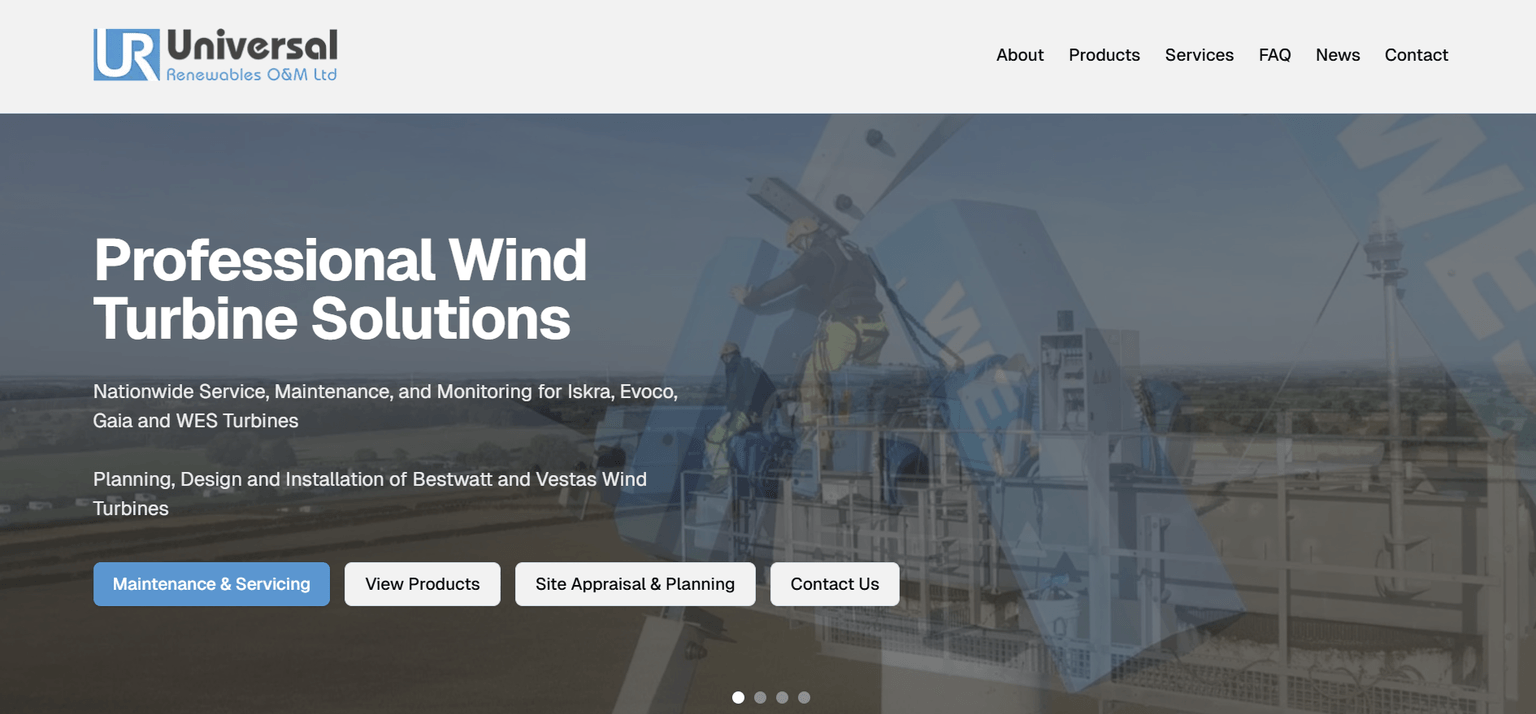Jump to the third slide dot
Image resolution: width=1536 pixels, height=714 pixels.
[x=782, y=697]
